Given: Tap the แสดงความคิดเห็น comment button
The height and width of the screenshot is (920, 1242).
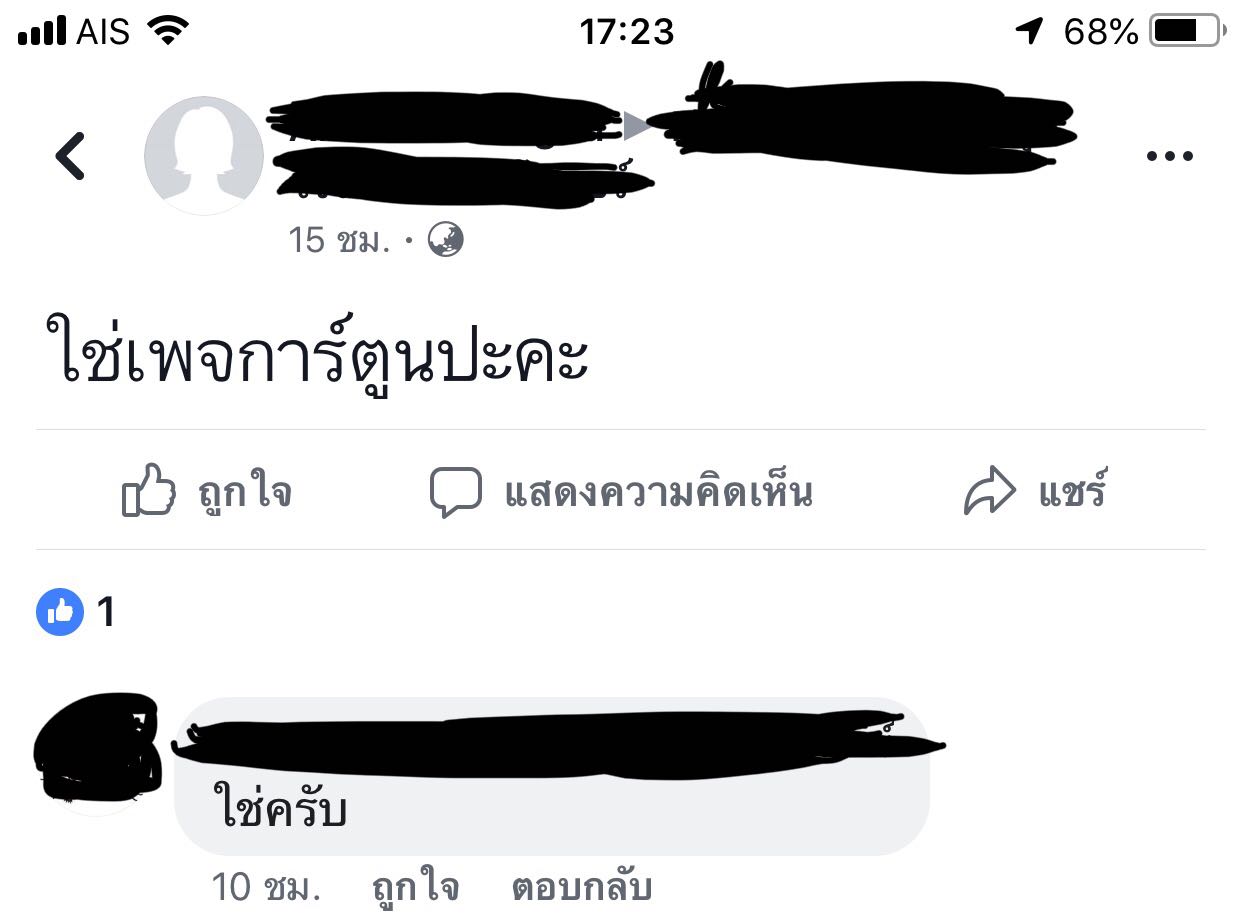Looking at the screenshot, I should tap(659, 492).
